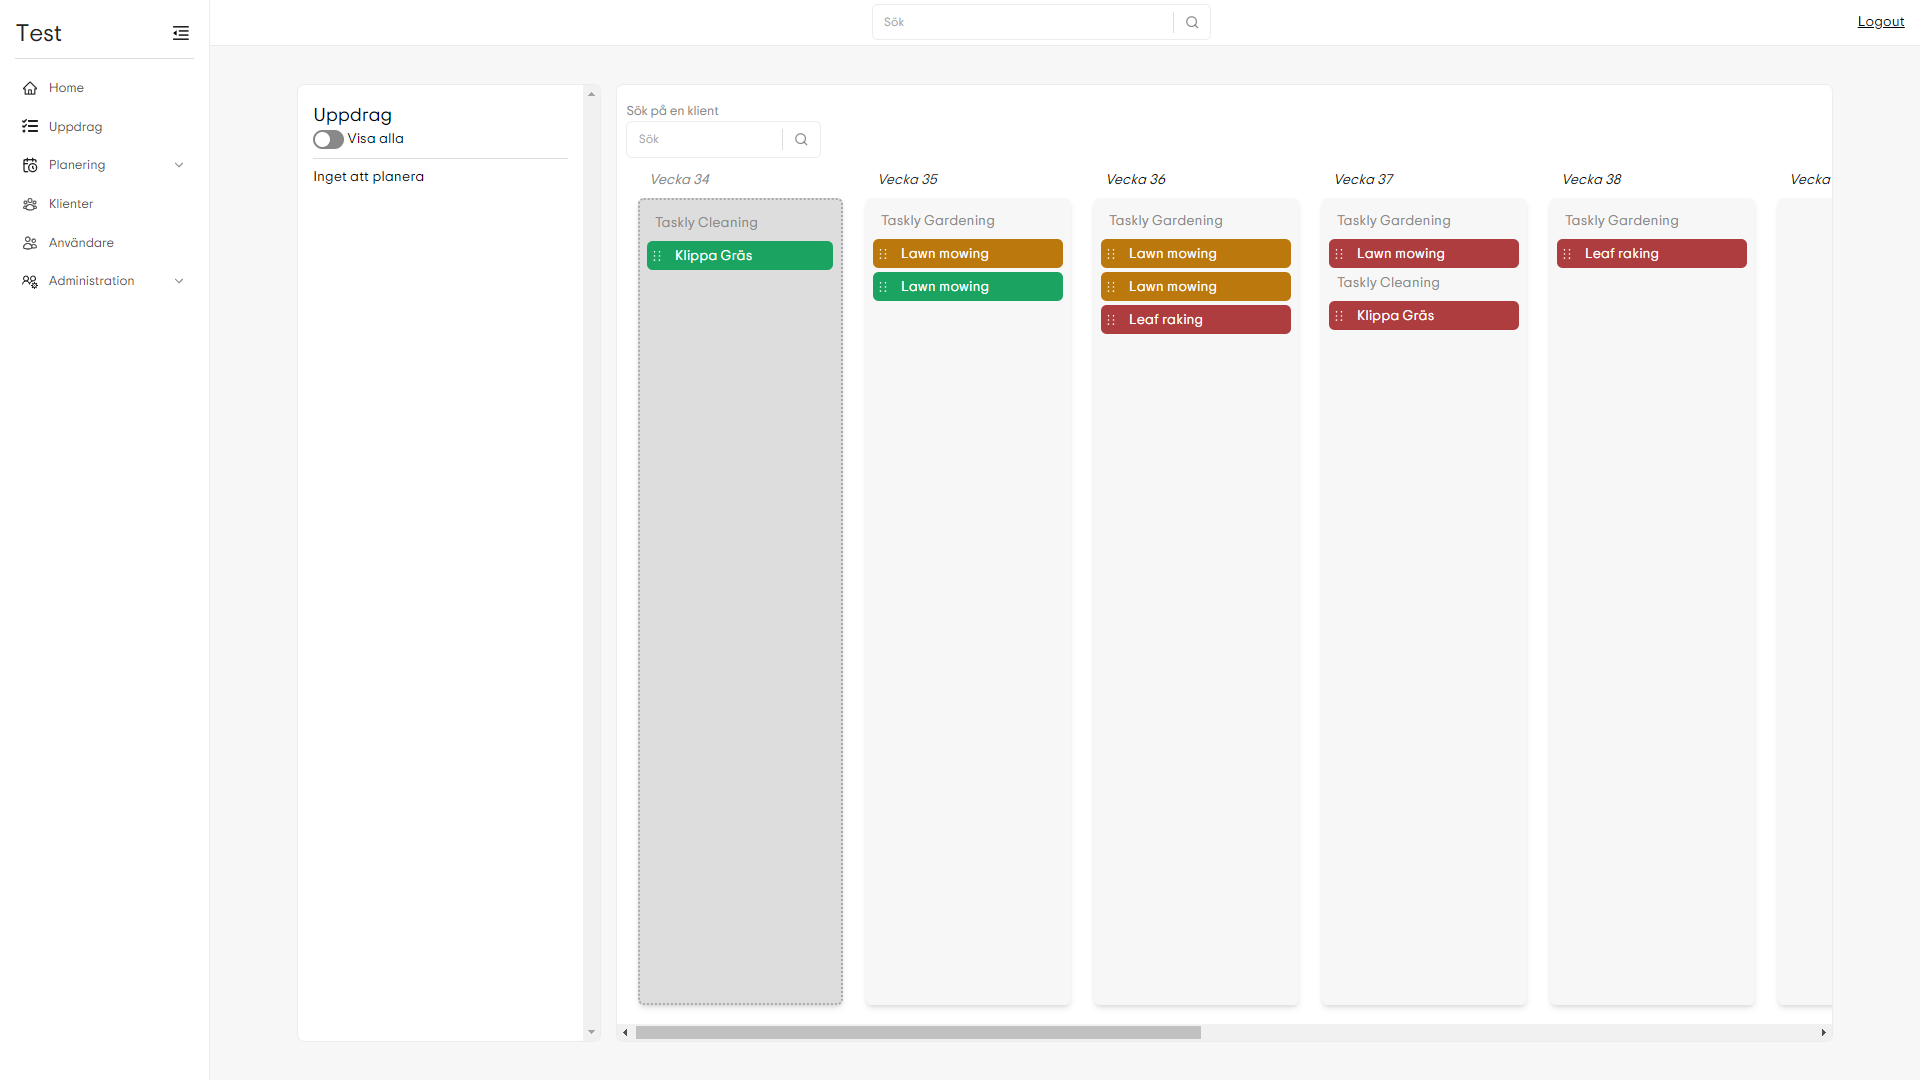Click the Inget att planera text
This screenshot has width=1920, height=1080.
[x=368, y=177]
